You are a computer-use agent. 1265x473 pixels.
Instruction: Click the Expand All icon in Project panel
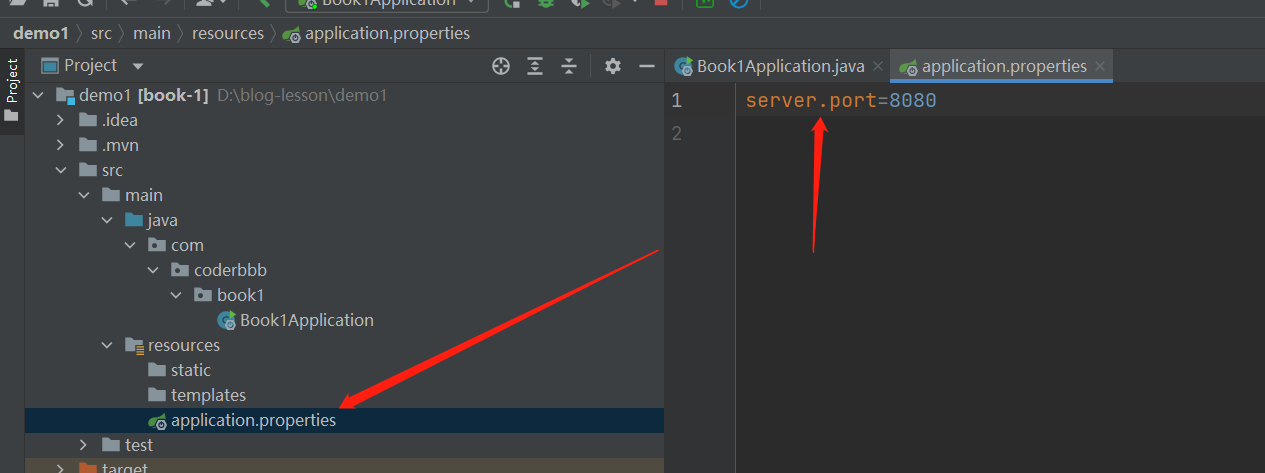(535, 66)
